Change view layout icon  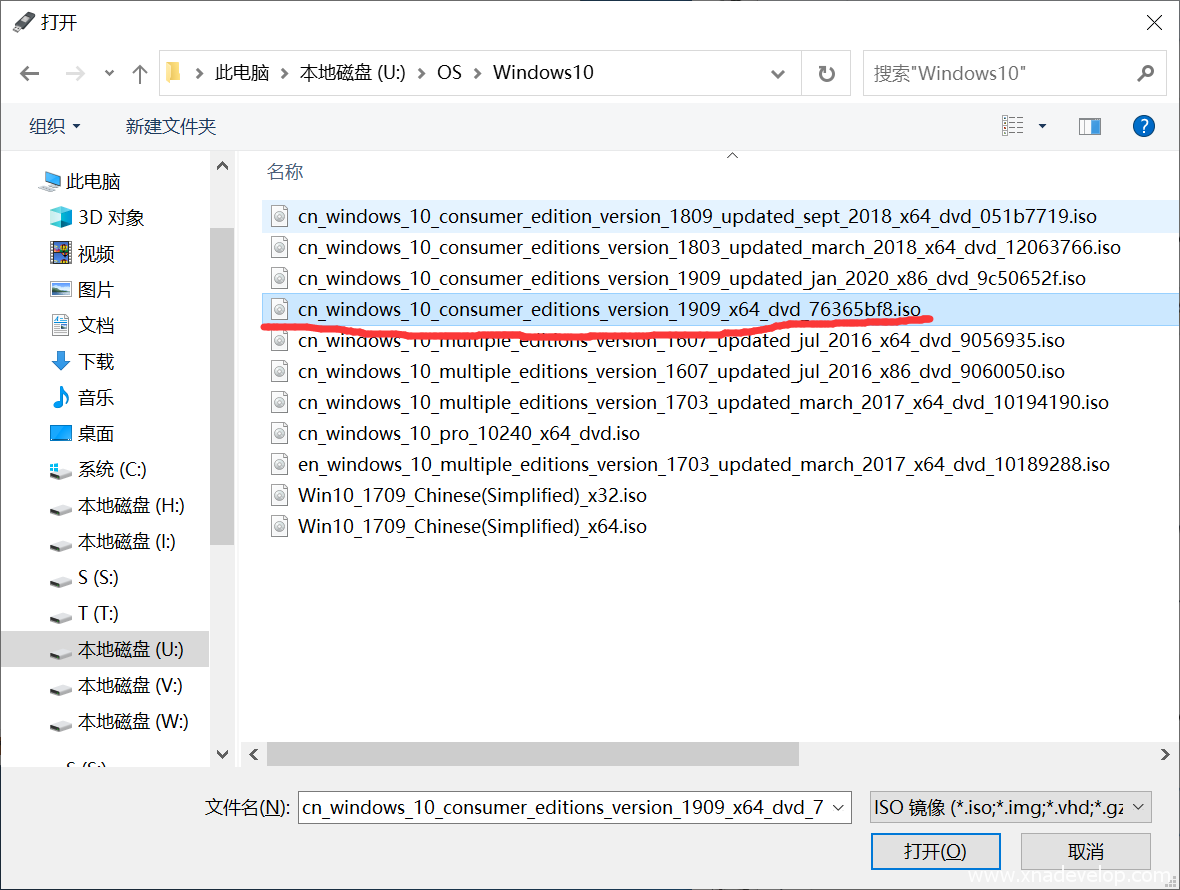point(1013,126)
